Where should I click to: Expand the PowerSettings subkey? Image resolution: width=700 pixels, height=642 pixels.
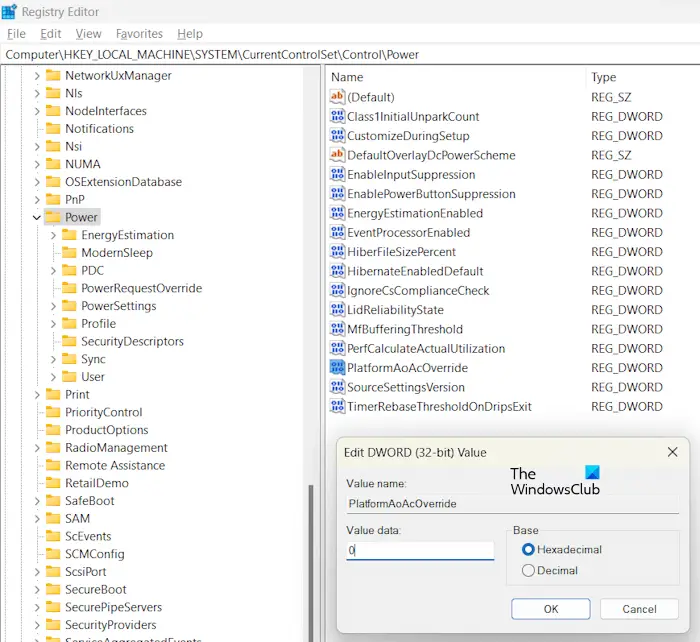[53, 306]
